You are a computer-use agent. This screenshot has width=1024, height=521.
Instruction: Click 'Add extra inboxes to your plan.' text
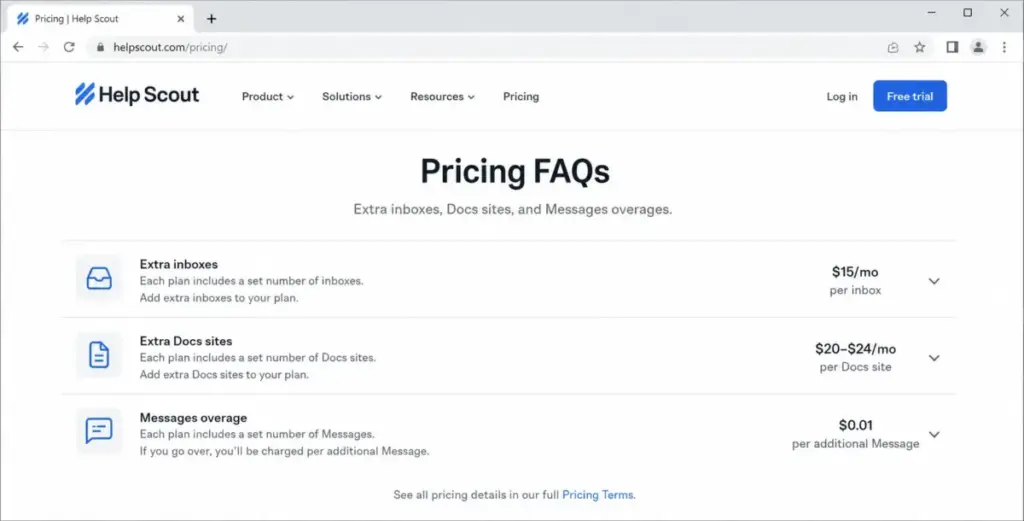pyautogui.click(x=219, y=298)
